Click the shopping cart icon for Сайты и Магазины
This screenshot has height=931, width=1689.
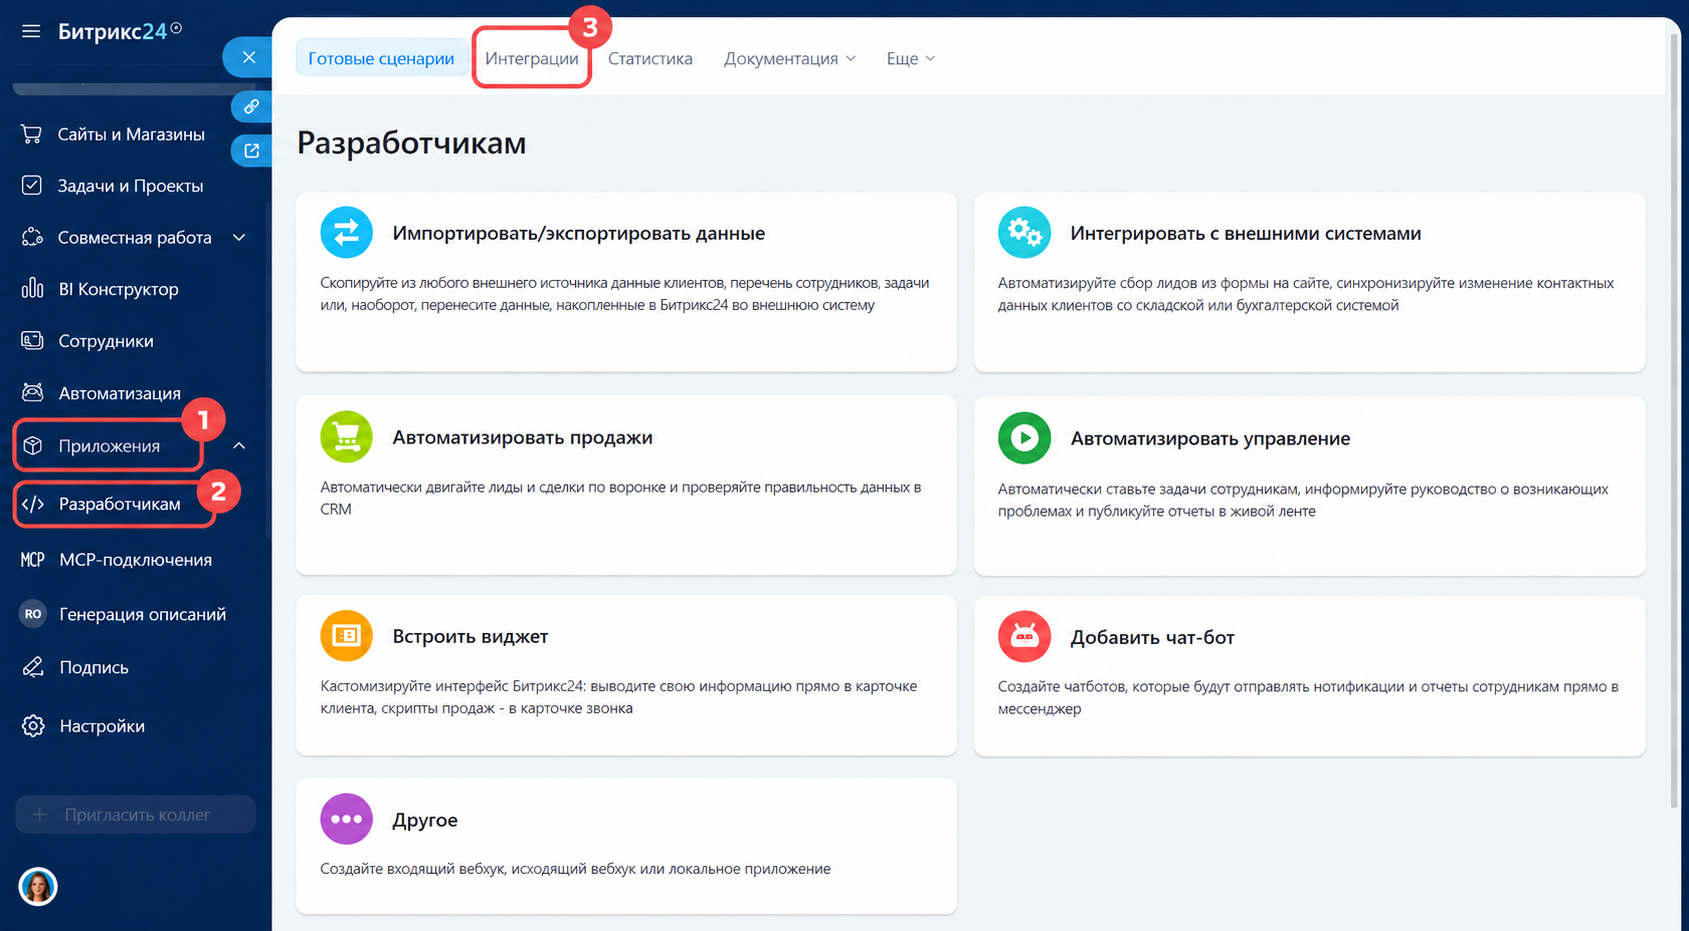pyautogui.click(x=32, y=134)
